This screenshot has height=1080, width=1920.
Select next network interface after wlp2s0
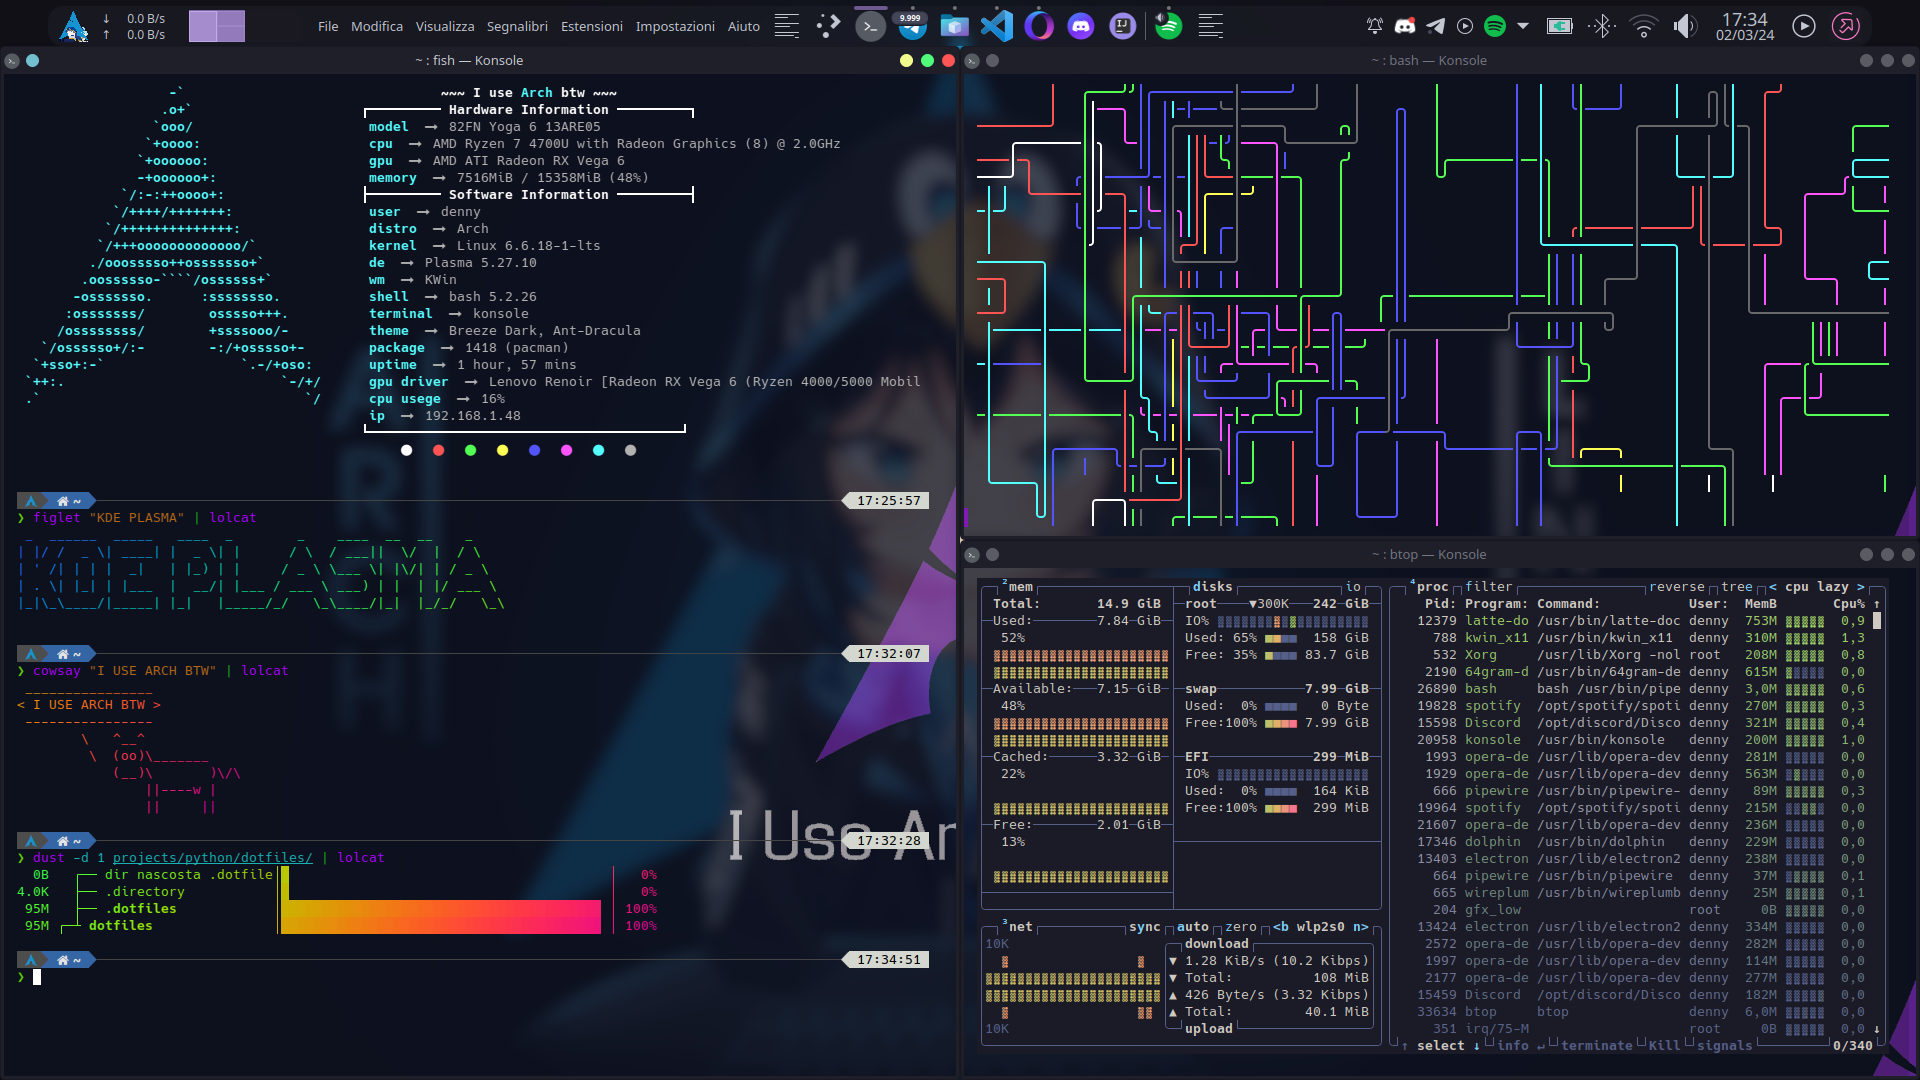(x=1360, y=927)
